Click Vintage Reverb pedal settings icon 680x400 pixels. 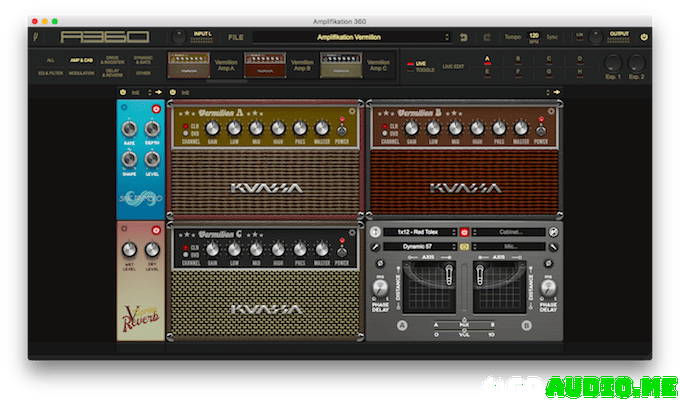124,228
